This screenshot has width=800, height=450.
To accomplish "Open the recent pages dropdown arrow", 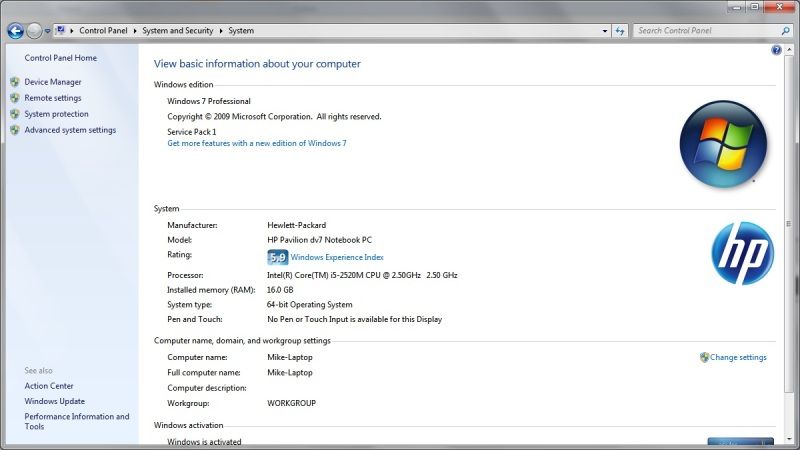I will click(x=47, y=31).
